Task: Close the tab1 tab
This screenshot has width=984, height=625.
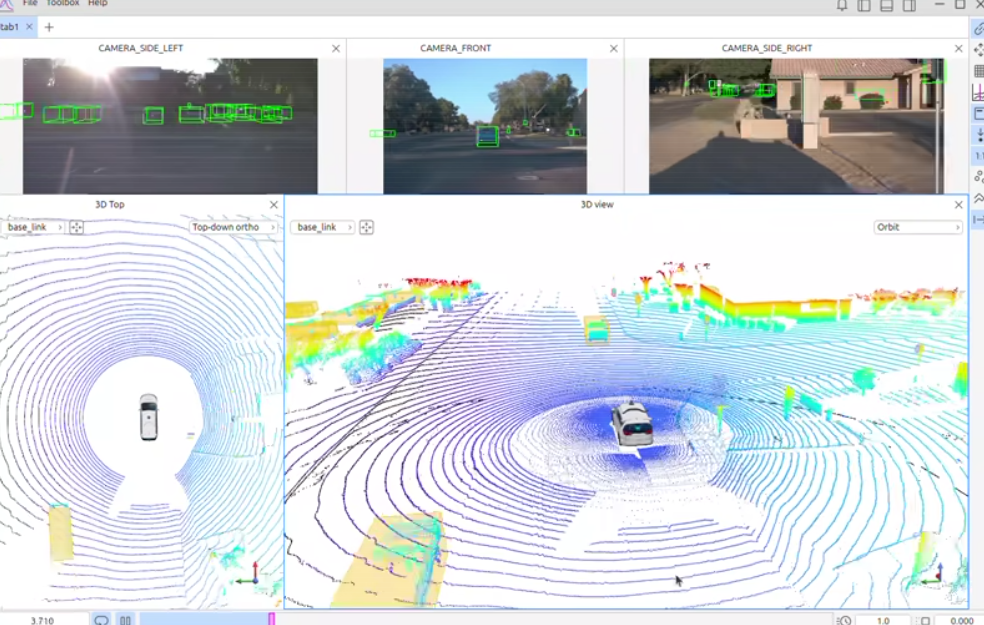Action: [29, 27]
